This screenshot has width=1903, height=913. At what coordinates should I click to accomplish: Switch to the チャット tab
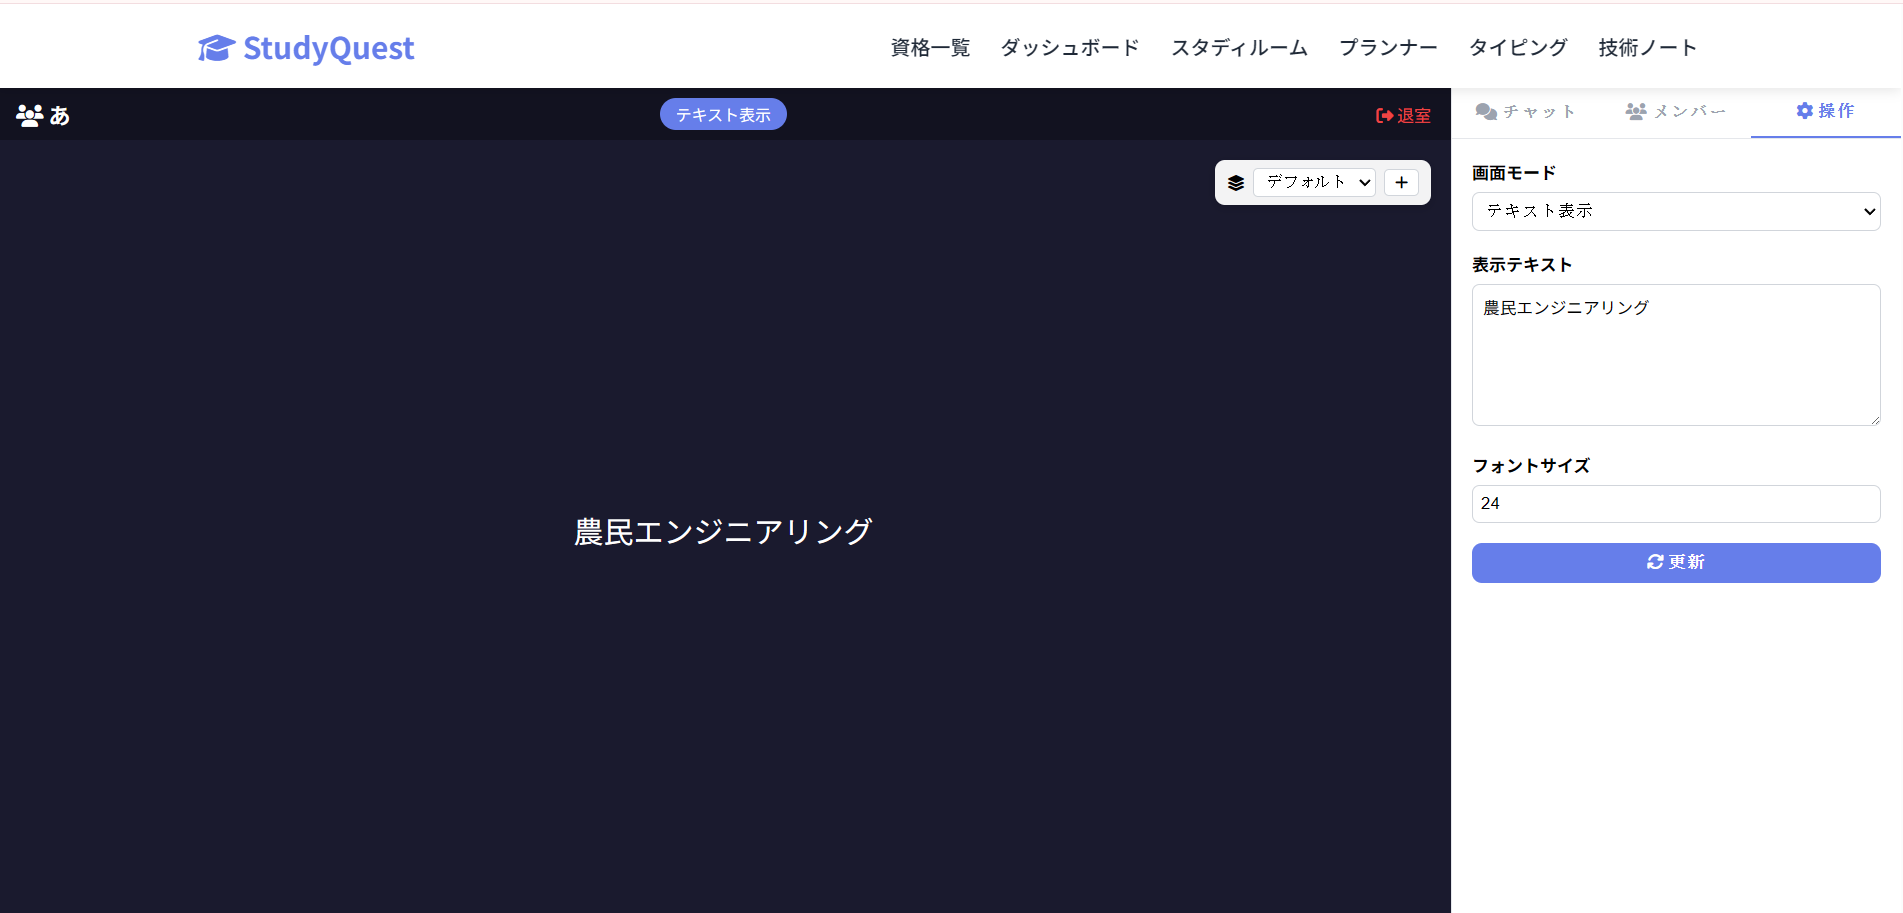coord(1526,111)
